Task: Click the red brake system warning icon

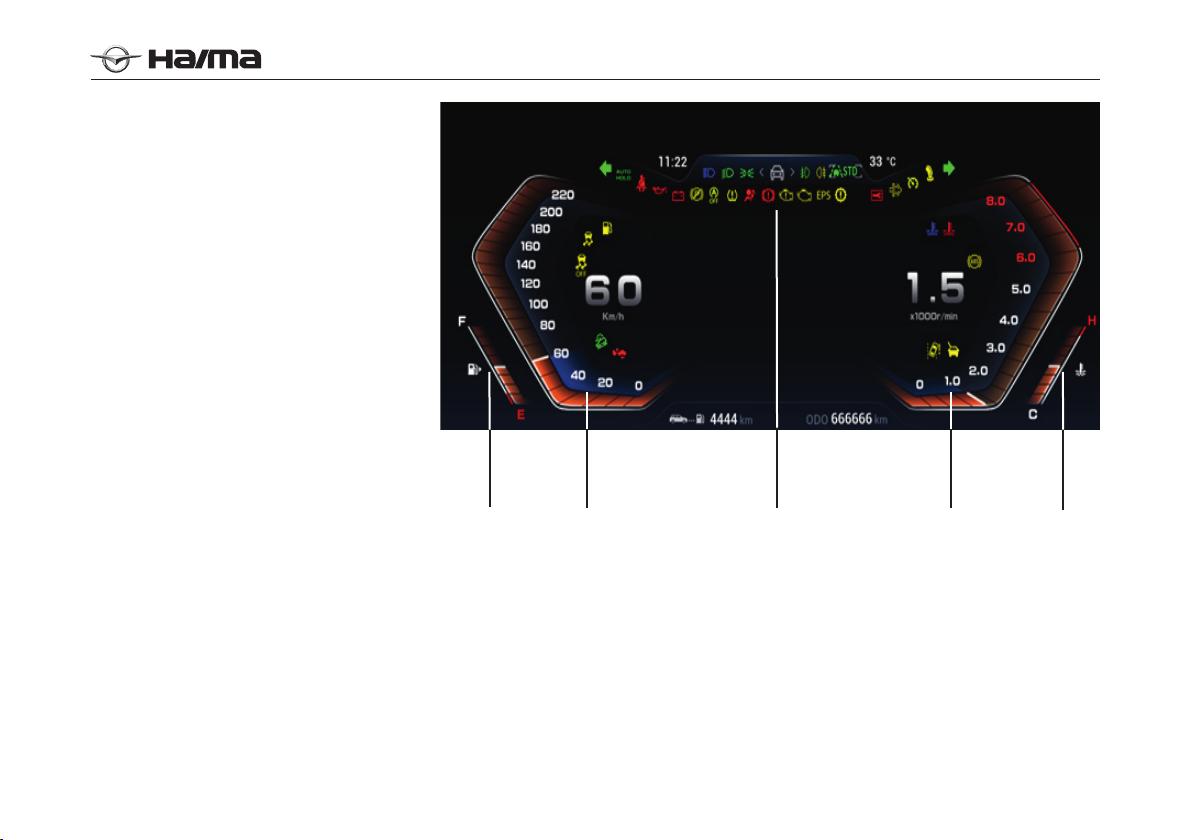Action: tap(769, 195)
